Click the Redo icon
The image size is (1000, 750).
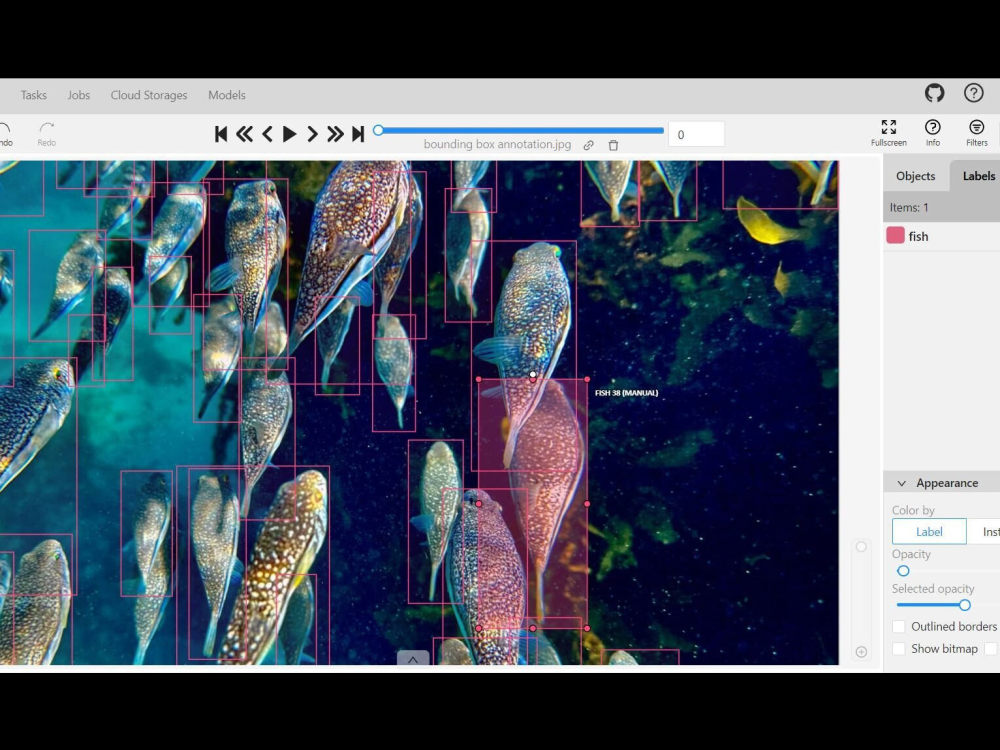[x=46, y=132]
